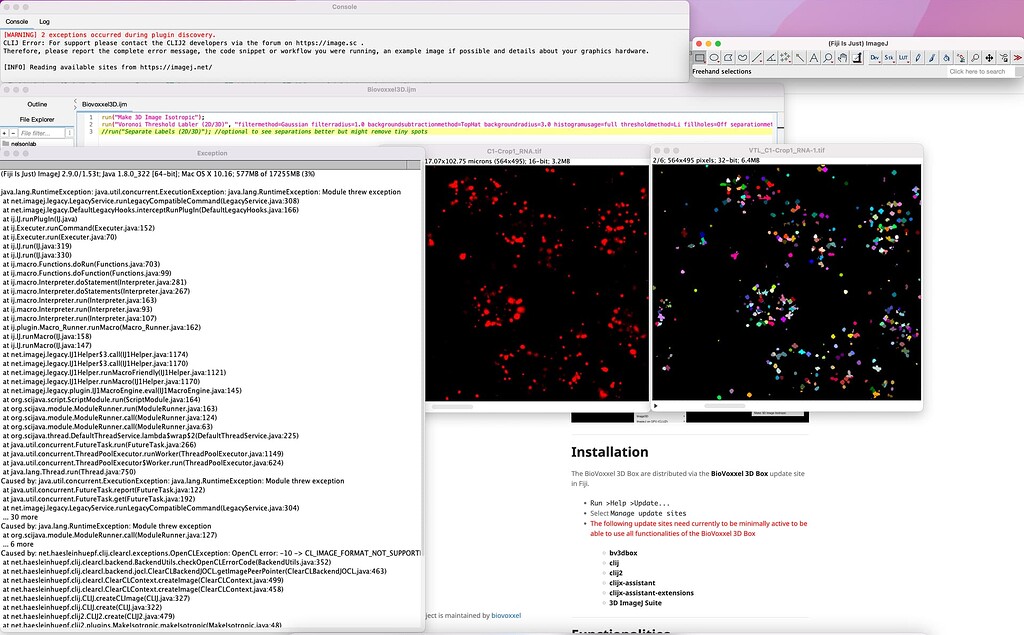Select the polygon selection tool
This screenshot has width=1024, height=635.
pos(727,59)
